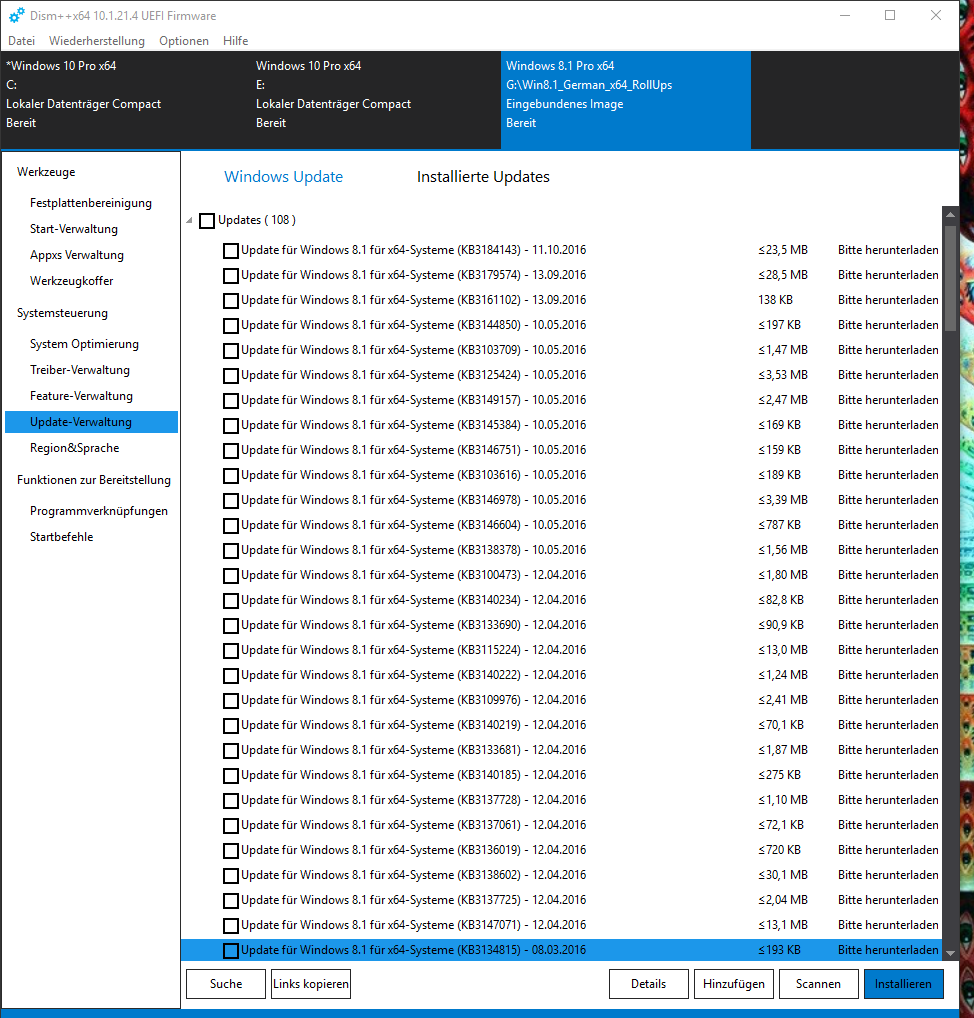Viewport: 974px width, 1018px height.
Task: Click the Werkzeuge section header
Action: [x=46, y=172]
